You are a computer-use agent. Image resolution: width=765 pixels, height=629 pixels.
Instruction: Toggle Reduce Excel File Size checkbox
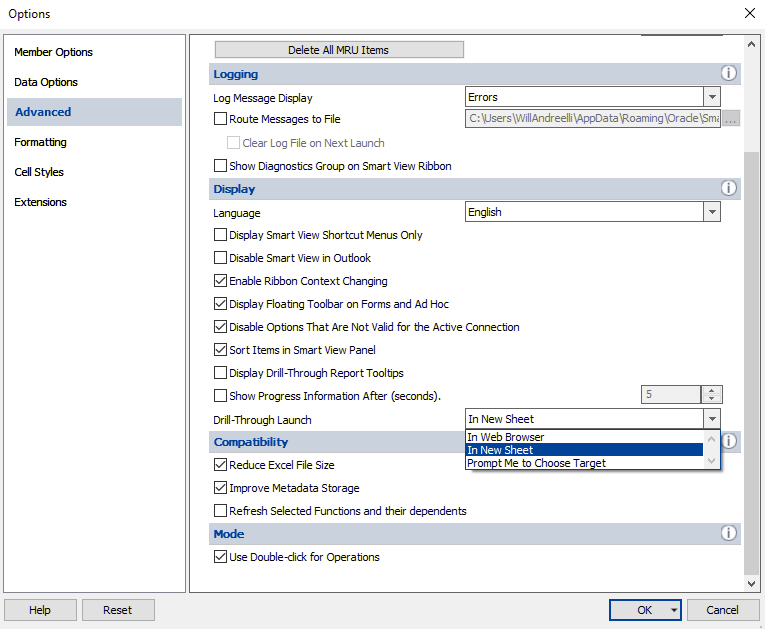coord(221,465)
